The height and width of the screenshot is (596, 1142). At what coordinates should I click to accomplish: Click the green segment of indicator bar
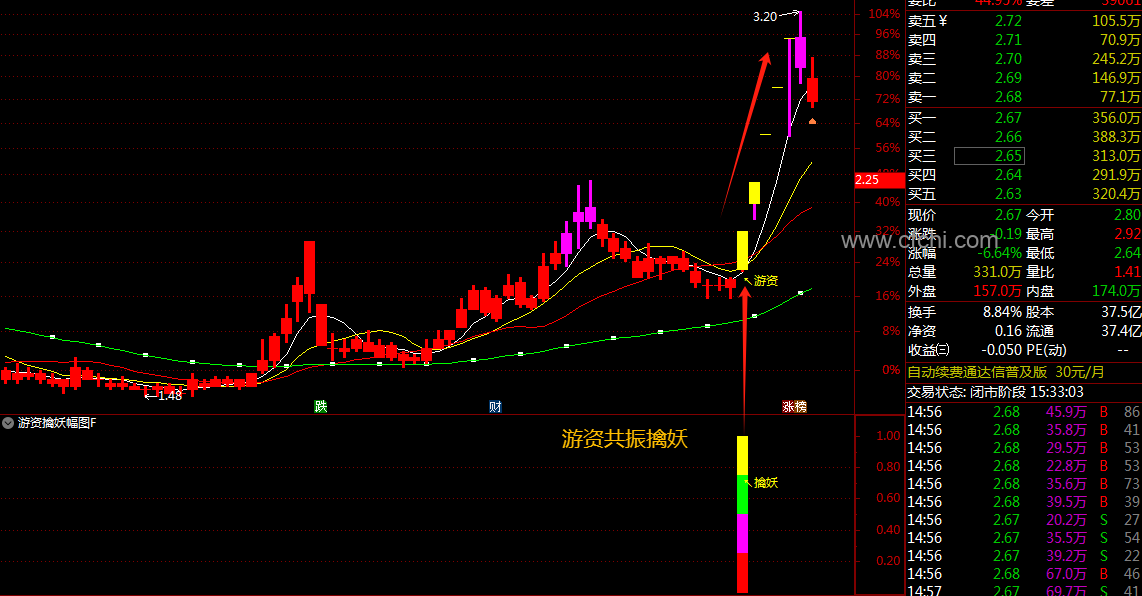[742, 495]
